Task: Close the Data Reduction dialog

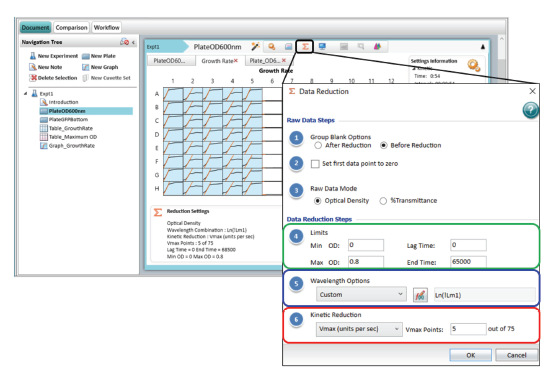Action: [532, 91]
